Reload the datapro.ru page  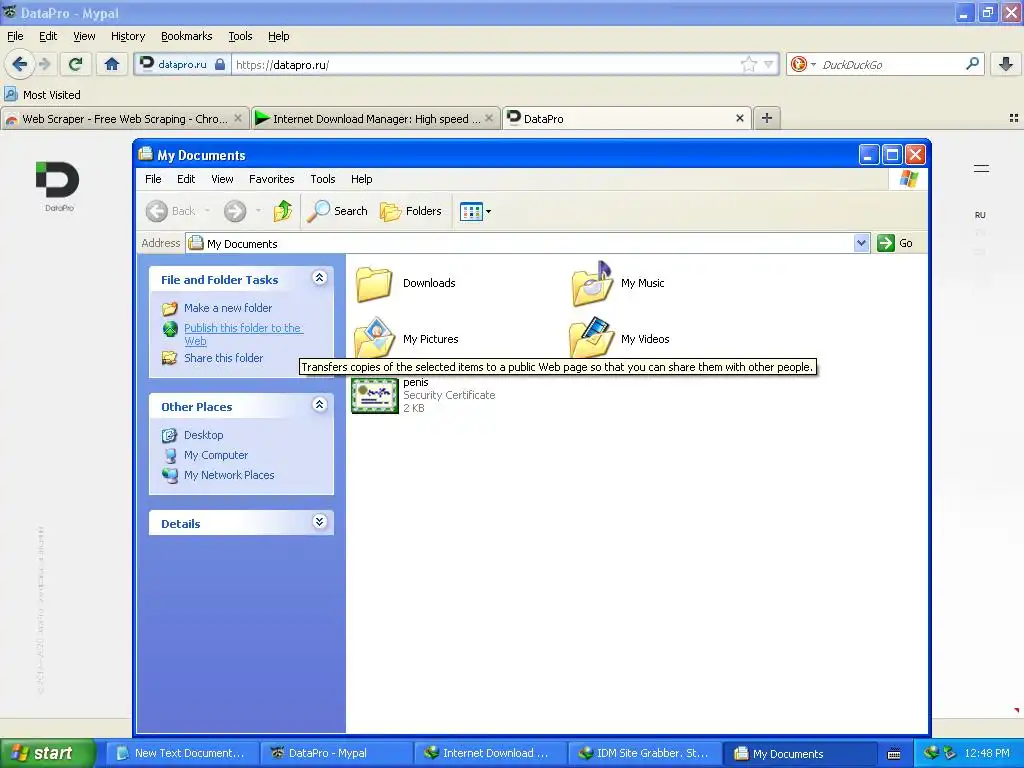pos(75,64)
